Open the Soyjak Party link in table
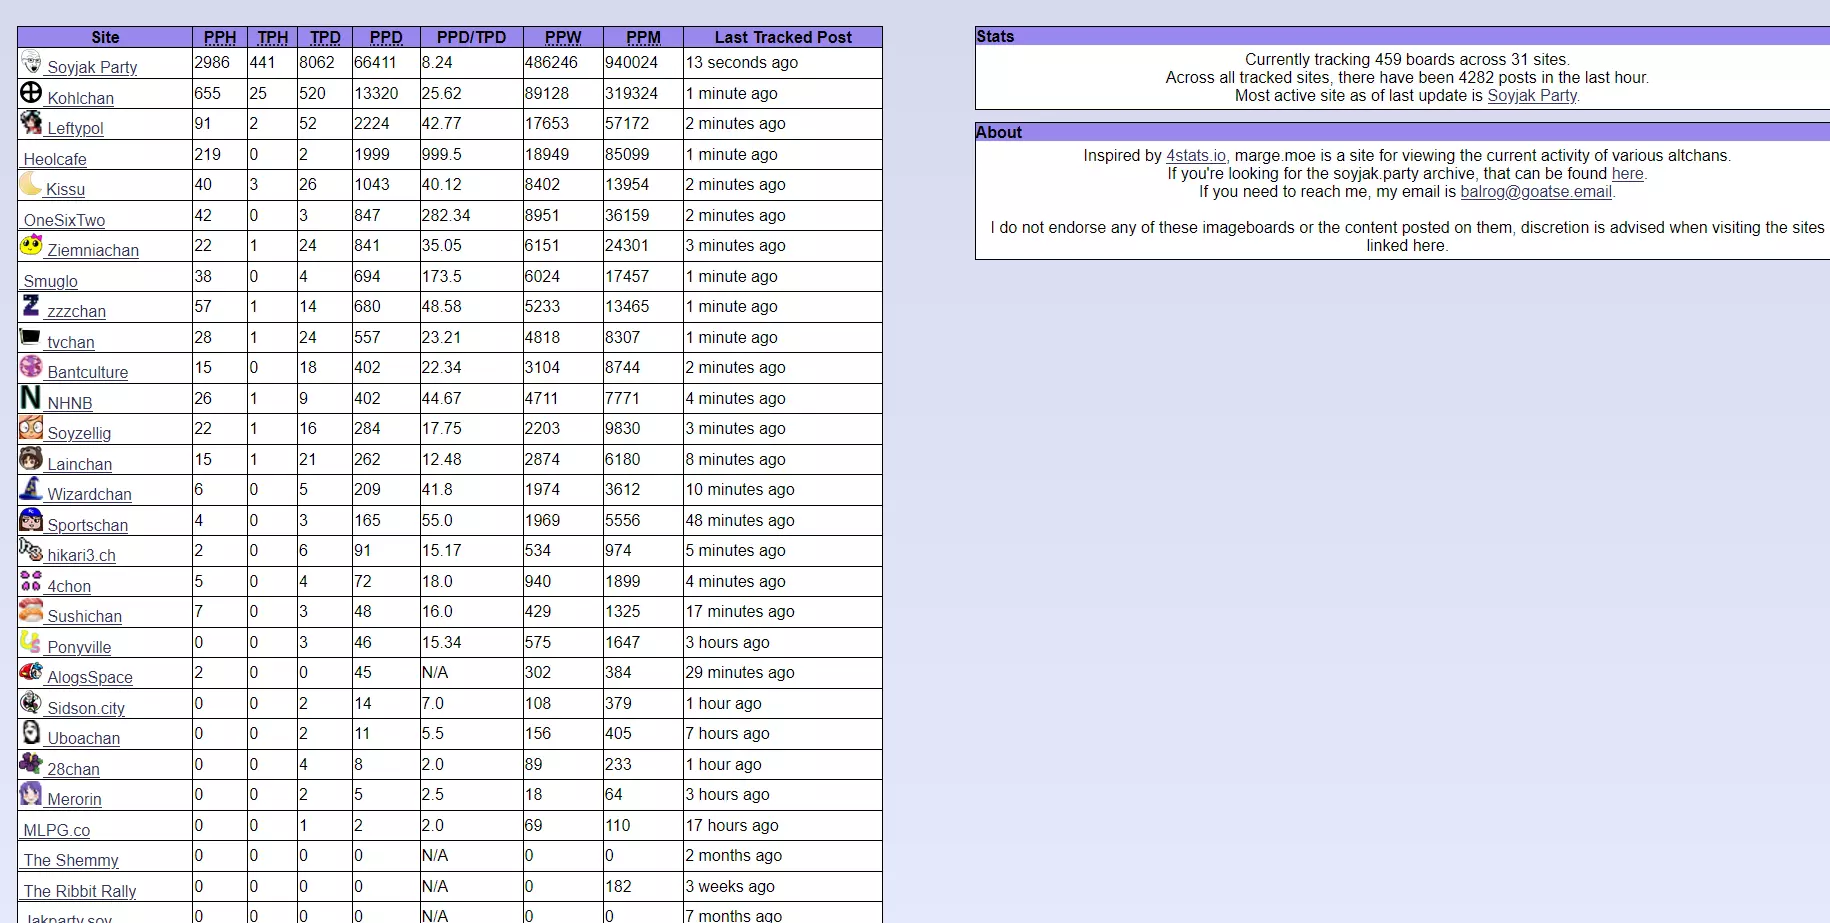 coord(92,67)
